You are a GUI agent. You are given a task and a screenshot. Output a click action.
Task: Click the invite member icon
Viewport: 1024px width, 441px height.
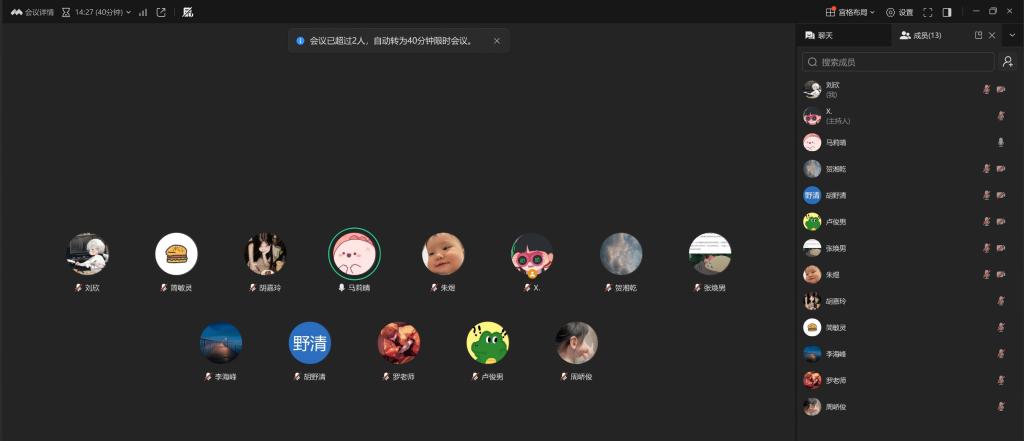(x=1007, y=62)
